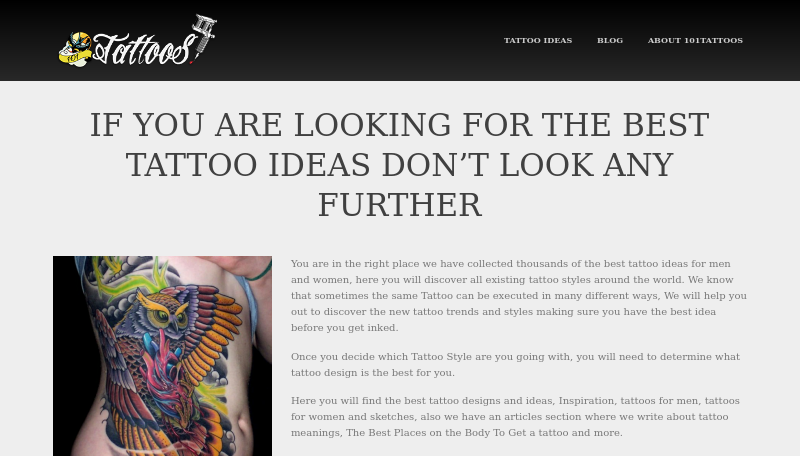800x456 pixels.
Task: Select the cursive Tattoos wordmark
Action: pyautogui.click(x=144, y=49)
